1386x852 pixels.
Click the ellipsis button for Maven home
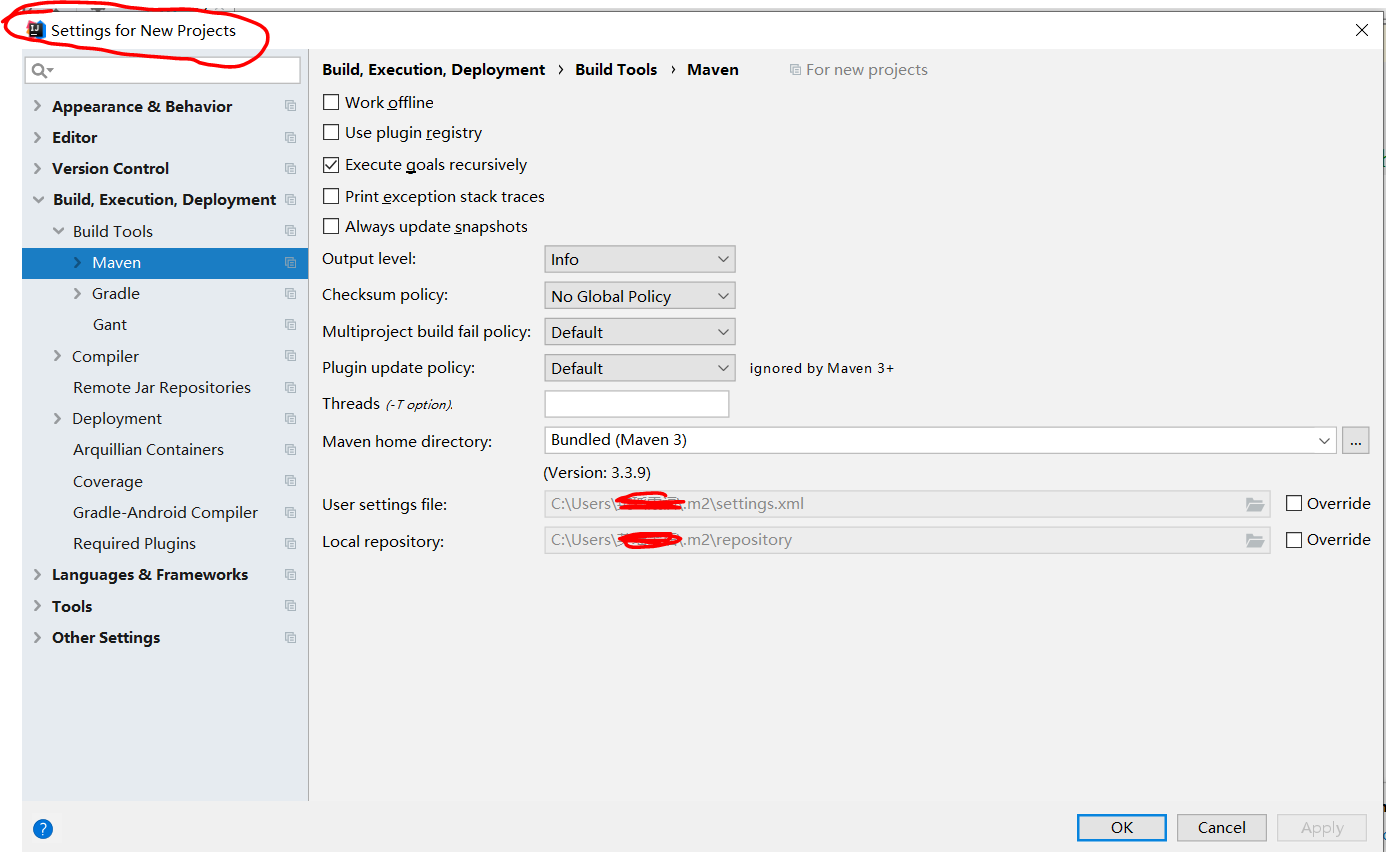pos(1356,440)
